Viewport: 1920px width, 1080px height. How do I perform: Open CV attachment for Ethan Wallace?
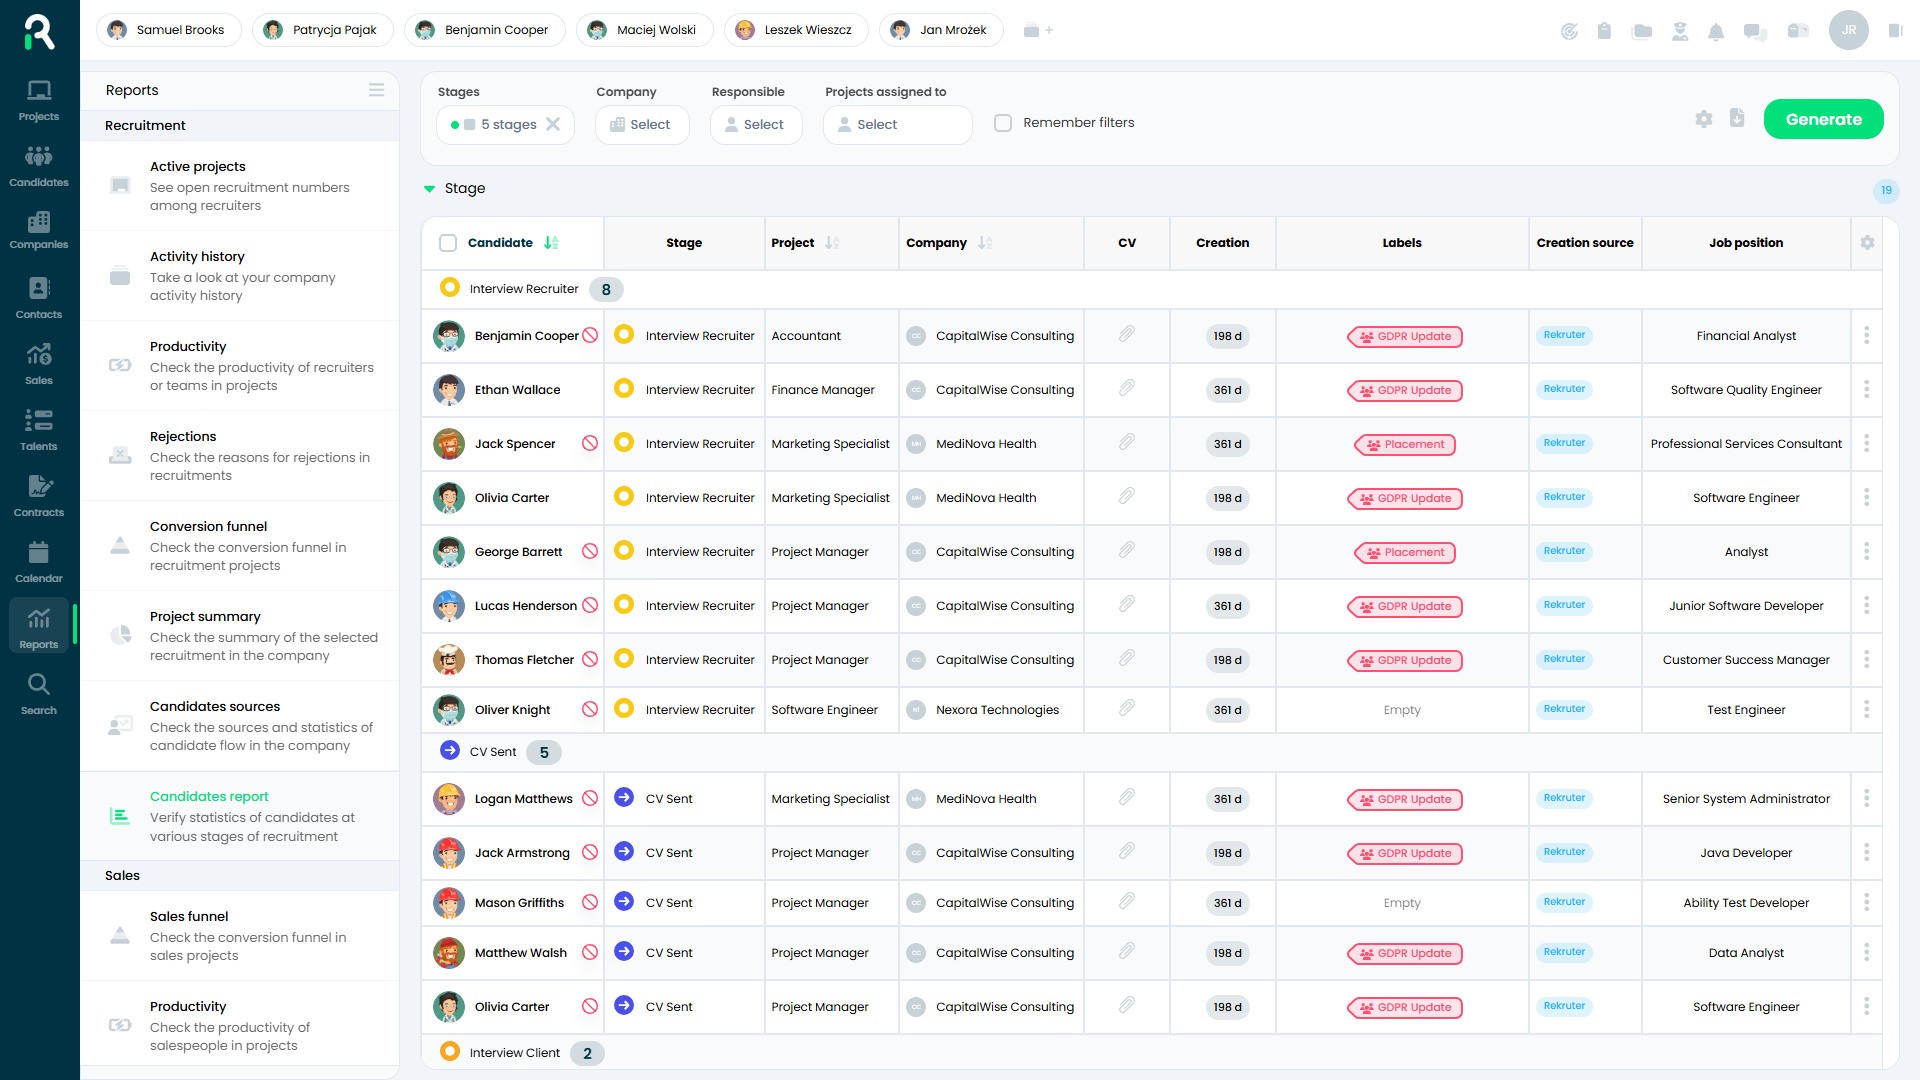[x=1126, y=388]
